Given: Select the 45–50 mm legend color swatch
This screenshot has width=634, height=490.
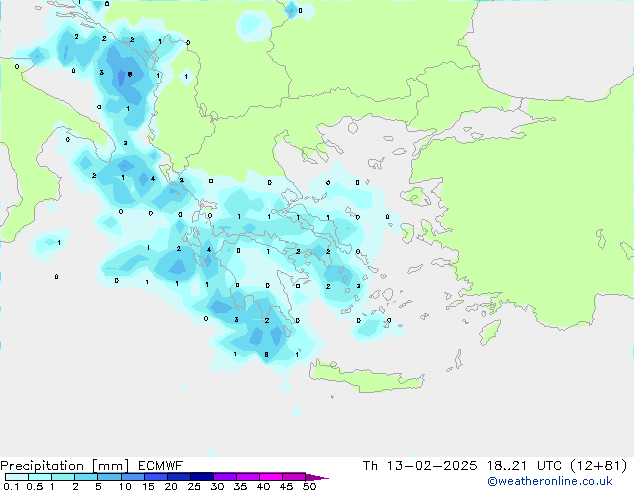Looking at the screenshot, I should click(x=294, y=477).
